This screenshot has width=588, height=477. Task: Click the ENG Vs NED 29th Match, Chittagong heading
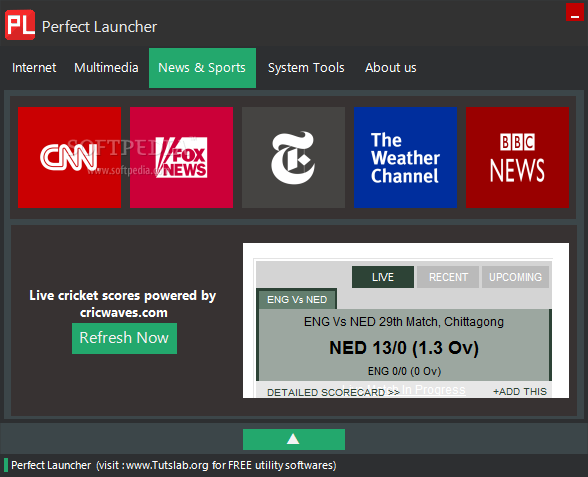[x=404, y=322]
